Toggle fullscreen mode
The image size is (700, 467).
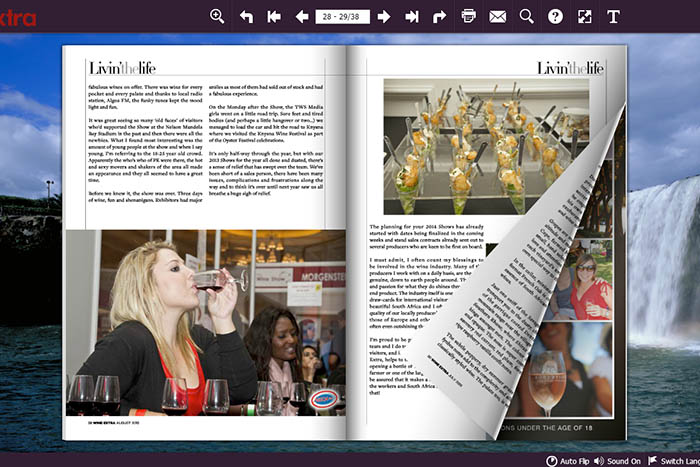(584, 17)
